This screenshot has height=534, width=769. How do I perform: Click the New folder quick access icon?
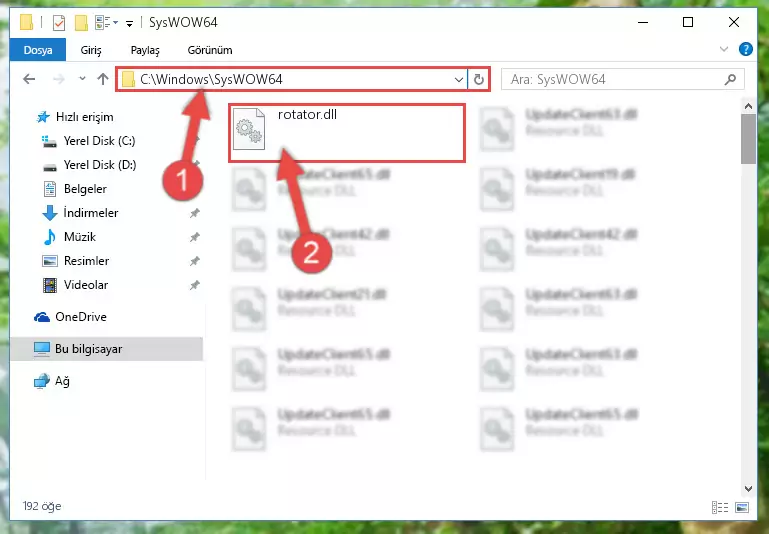tap(81, 23)
